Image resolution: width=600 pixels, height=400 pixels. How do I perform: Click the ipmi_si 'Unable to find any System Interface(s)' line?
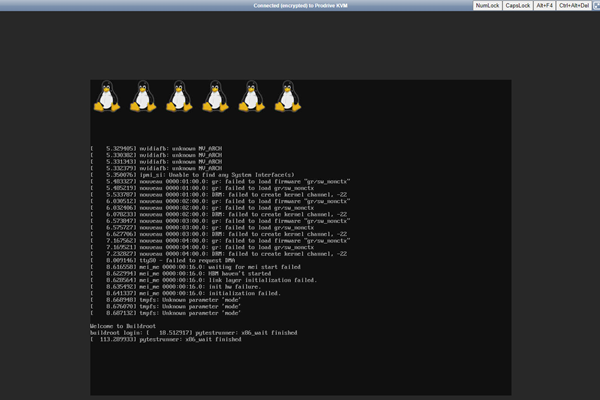[192, 175]
